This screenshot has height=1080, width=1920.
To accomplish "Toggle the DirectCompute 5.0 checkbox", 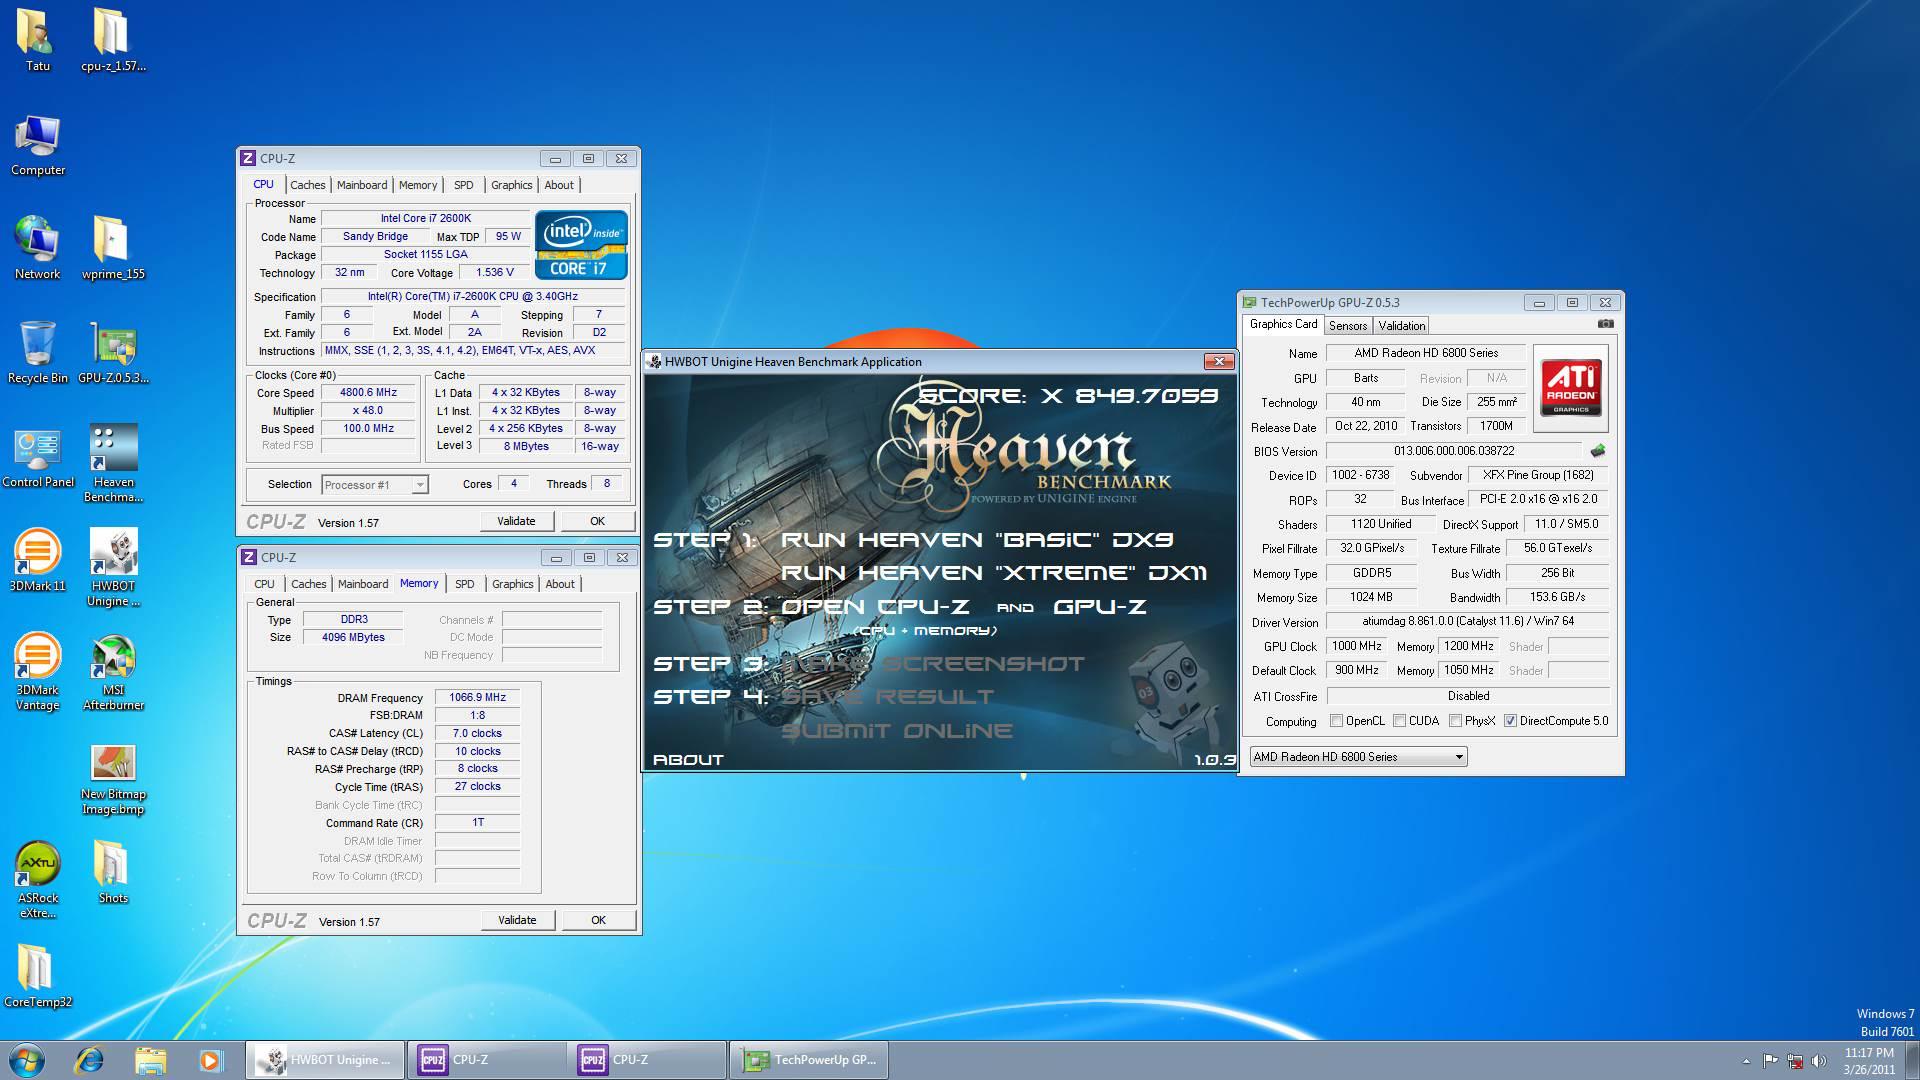I will [1510, 721].
